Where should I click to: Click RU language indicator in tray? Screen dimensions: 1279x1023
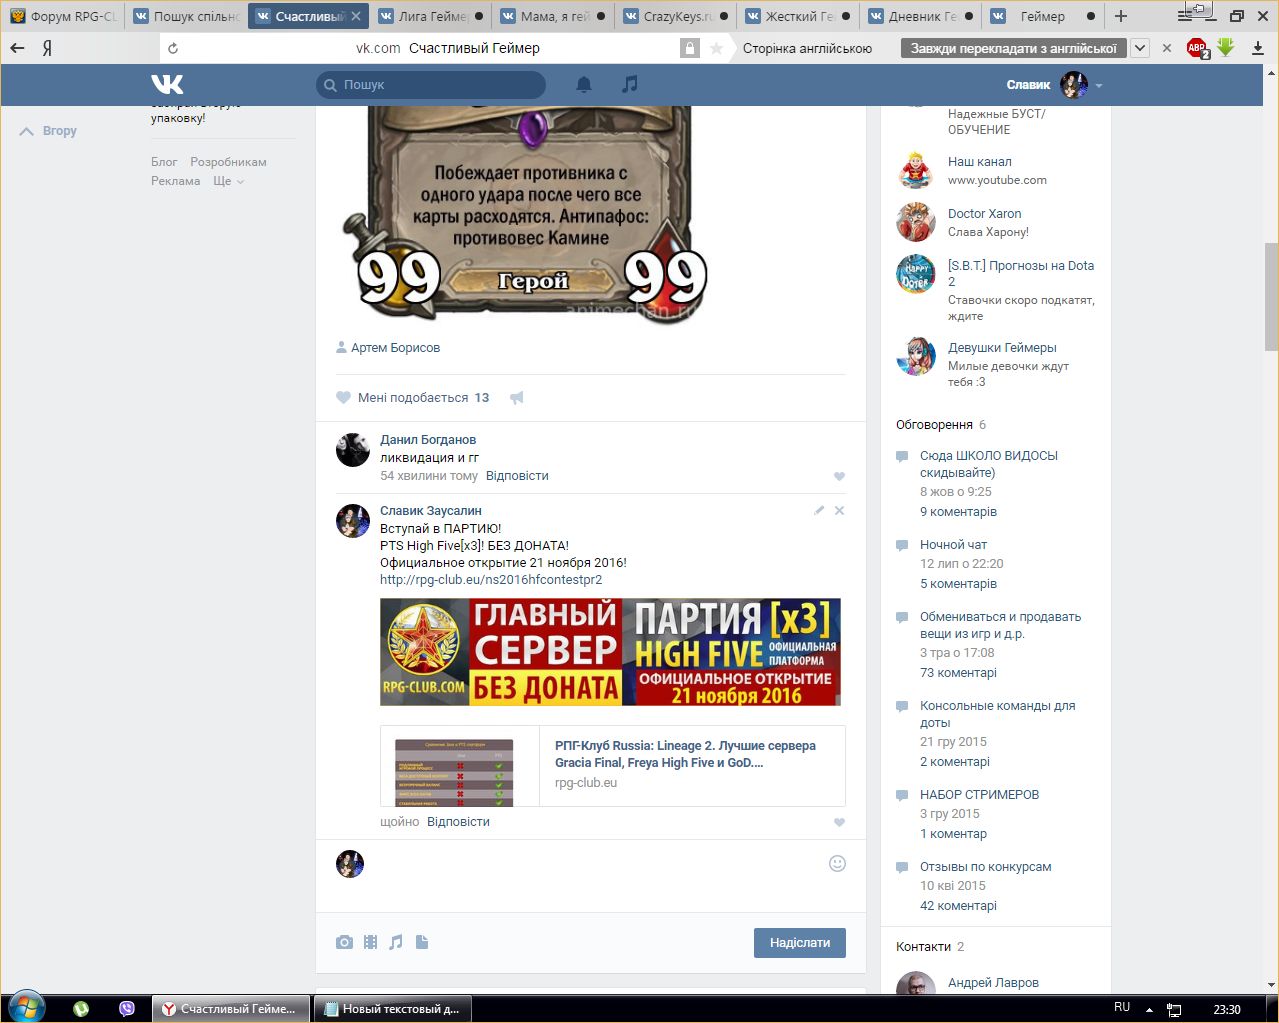(1122, 1007)
